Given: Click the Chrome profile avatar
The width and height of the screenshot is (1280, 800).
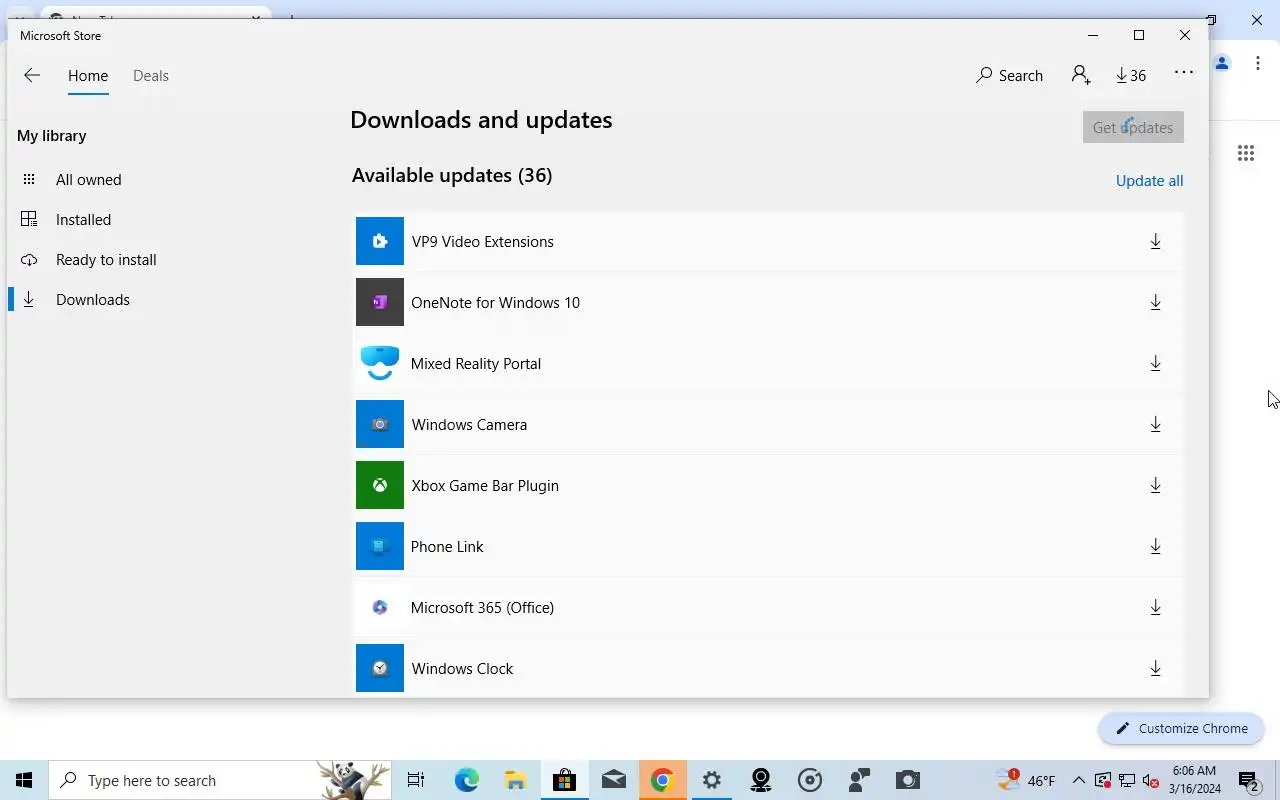Looking at the screenshot, I should [1222, 63].
